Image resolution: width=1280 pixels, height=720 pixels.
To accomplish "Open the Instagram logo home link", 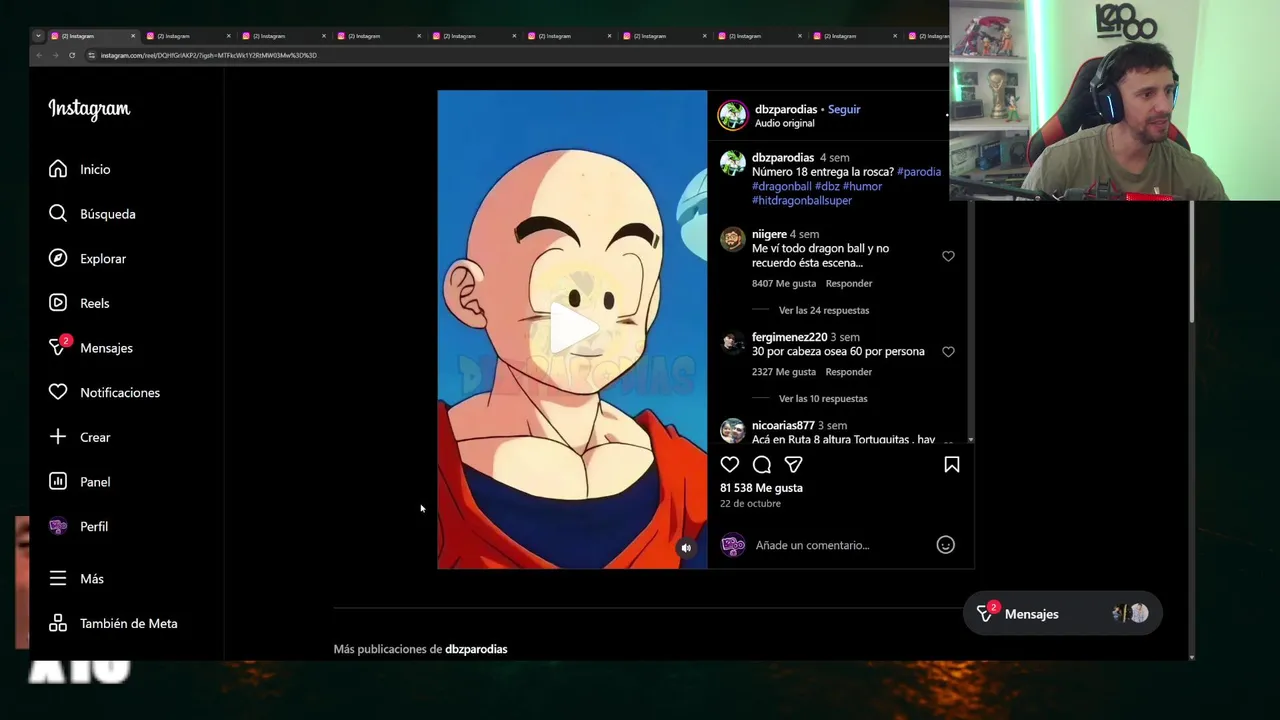I will 89,109.
